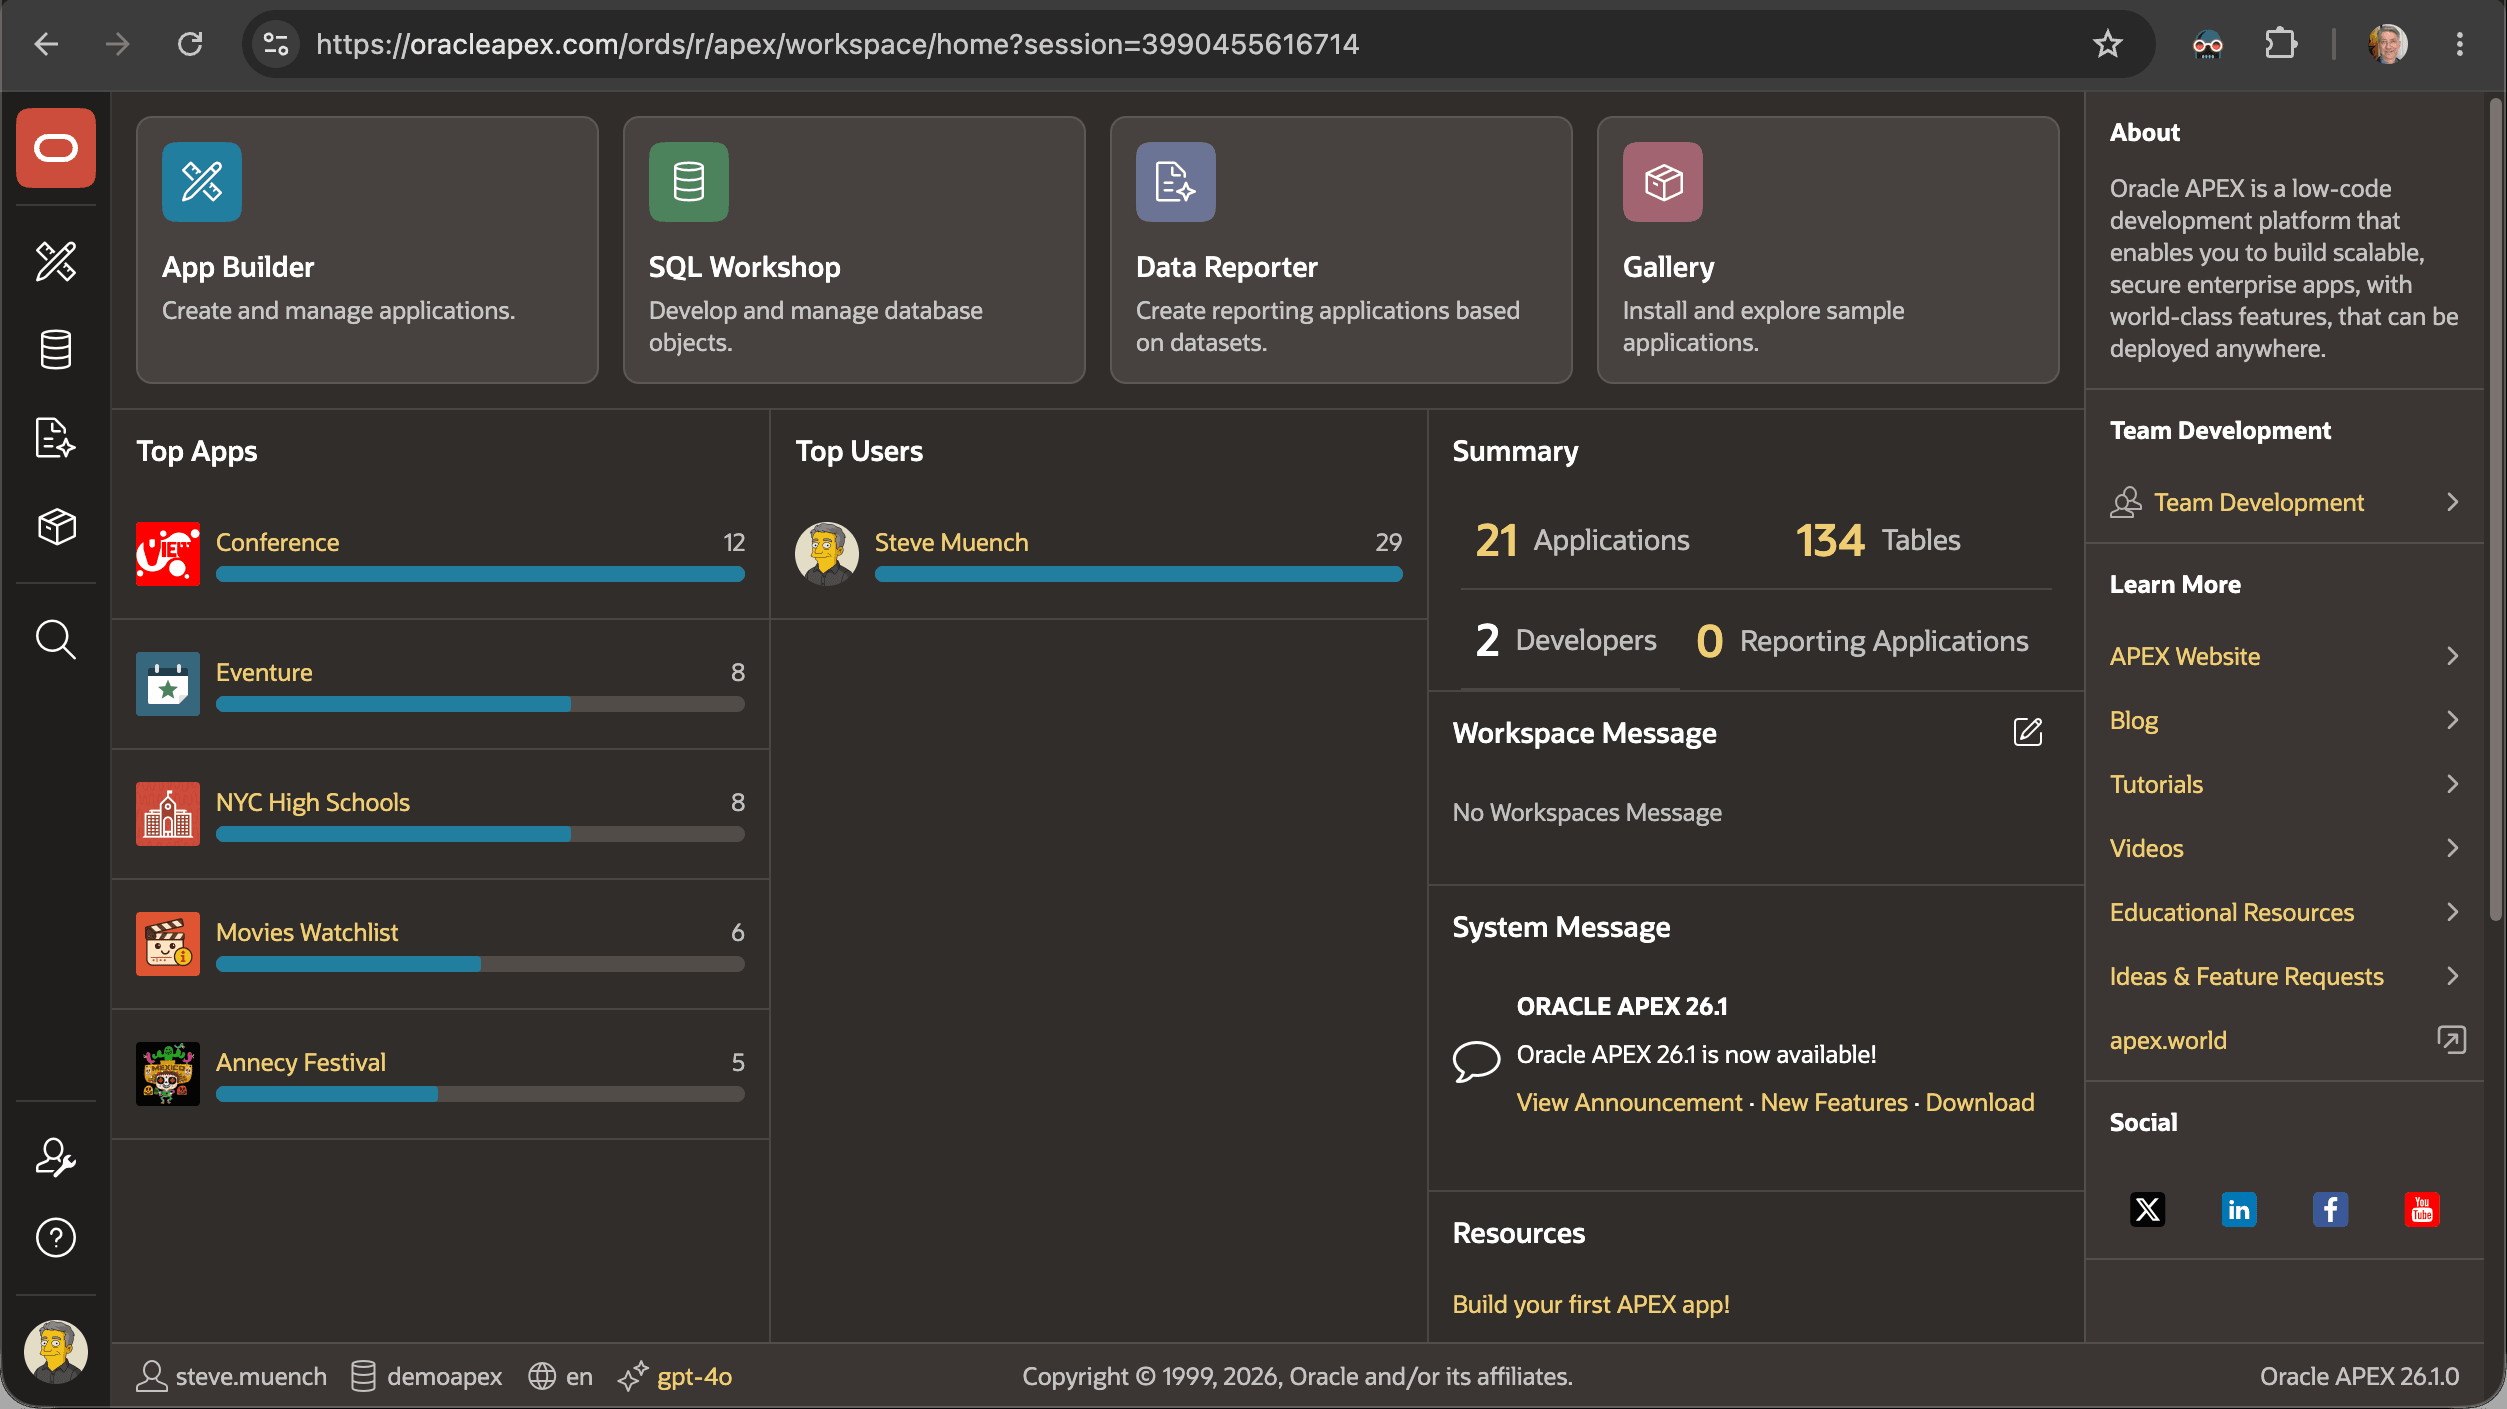Click the demoapex workspace status entry
This screenshot has width=2507, height=1409.
coord(426,1376)
